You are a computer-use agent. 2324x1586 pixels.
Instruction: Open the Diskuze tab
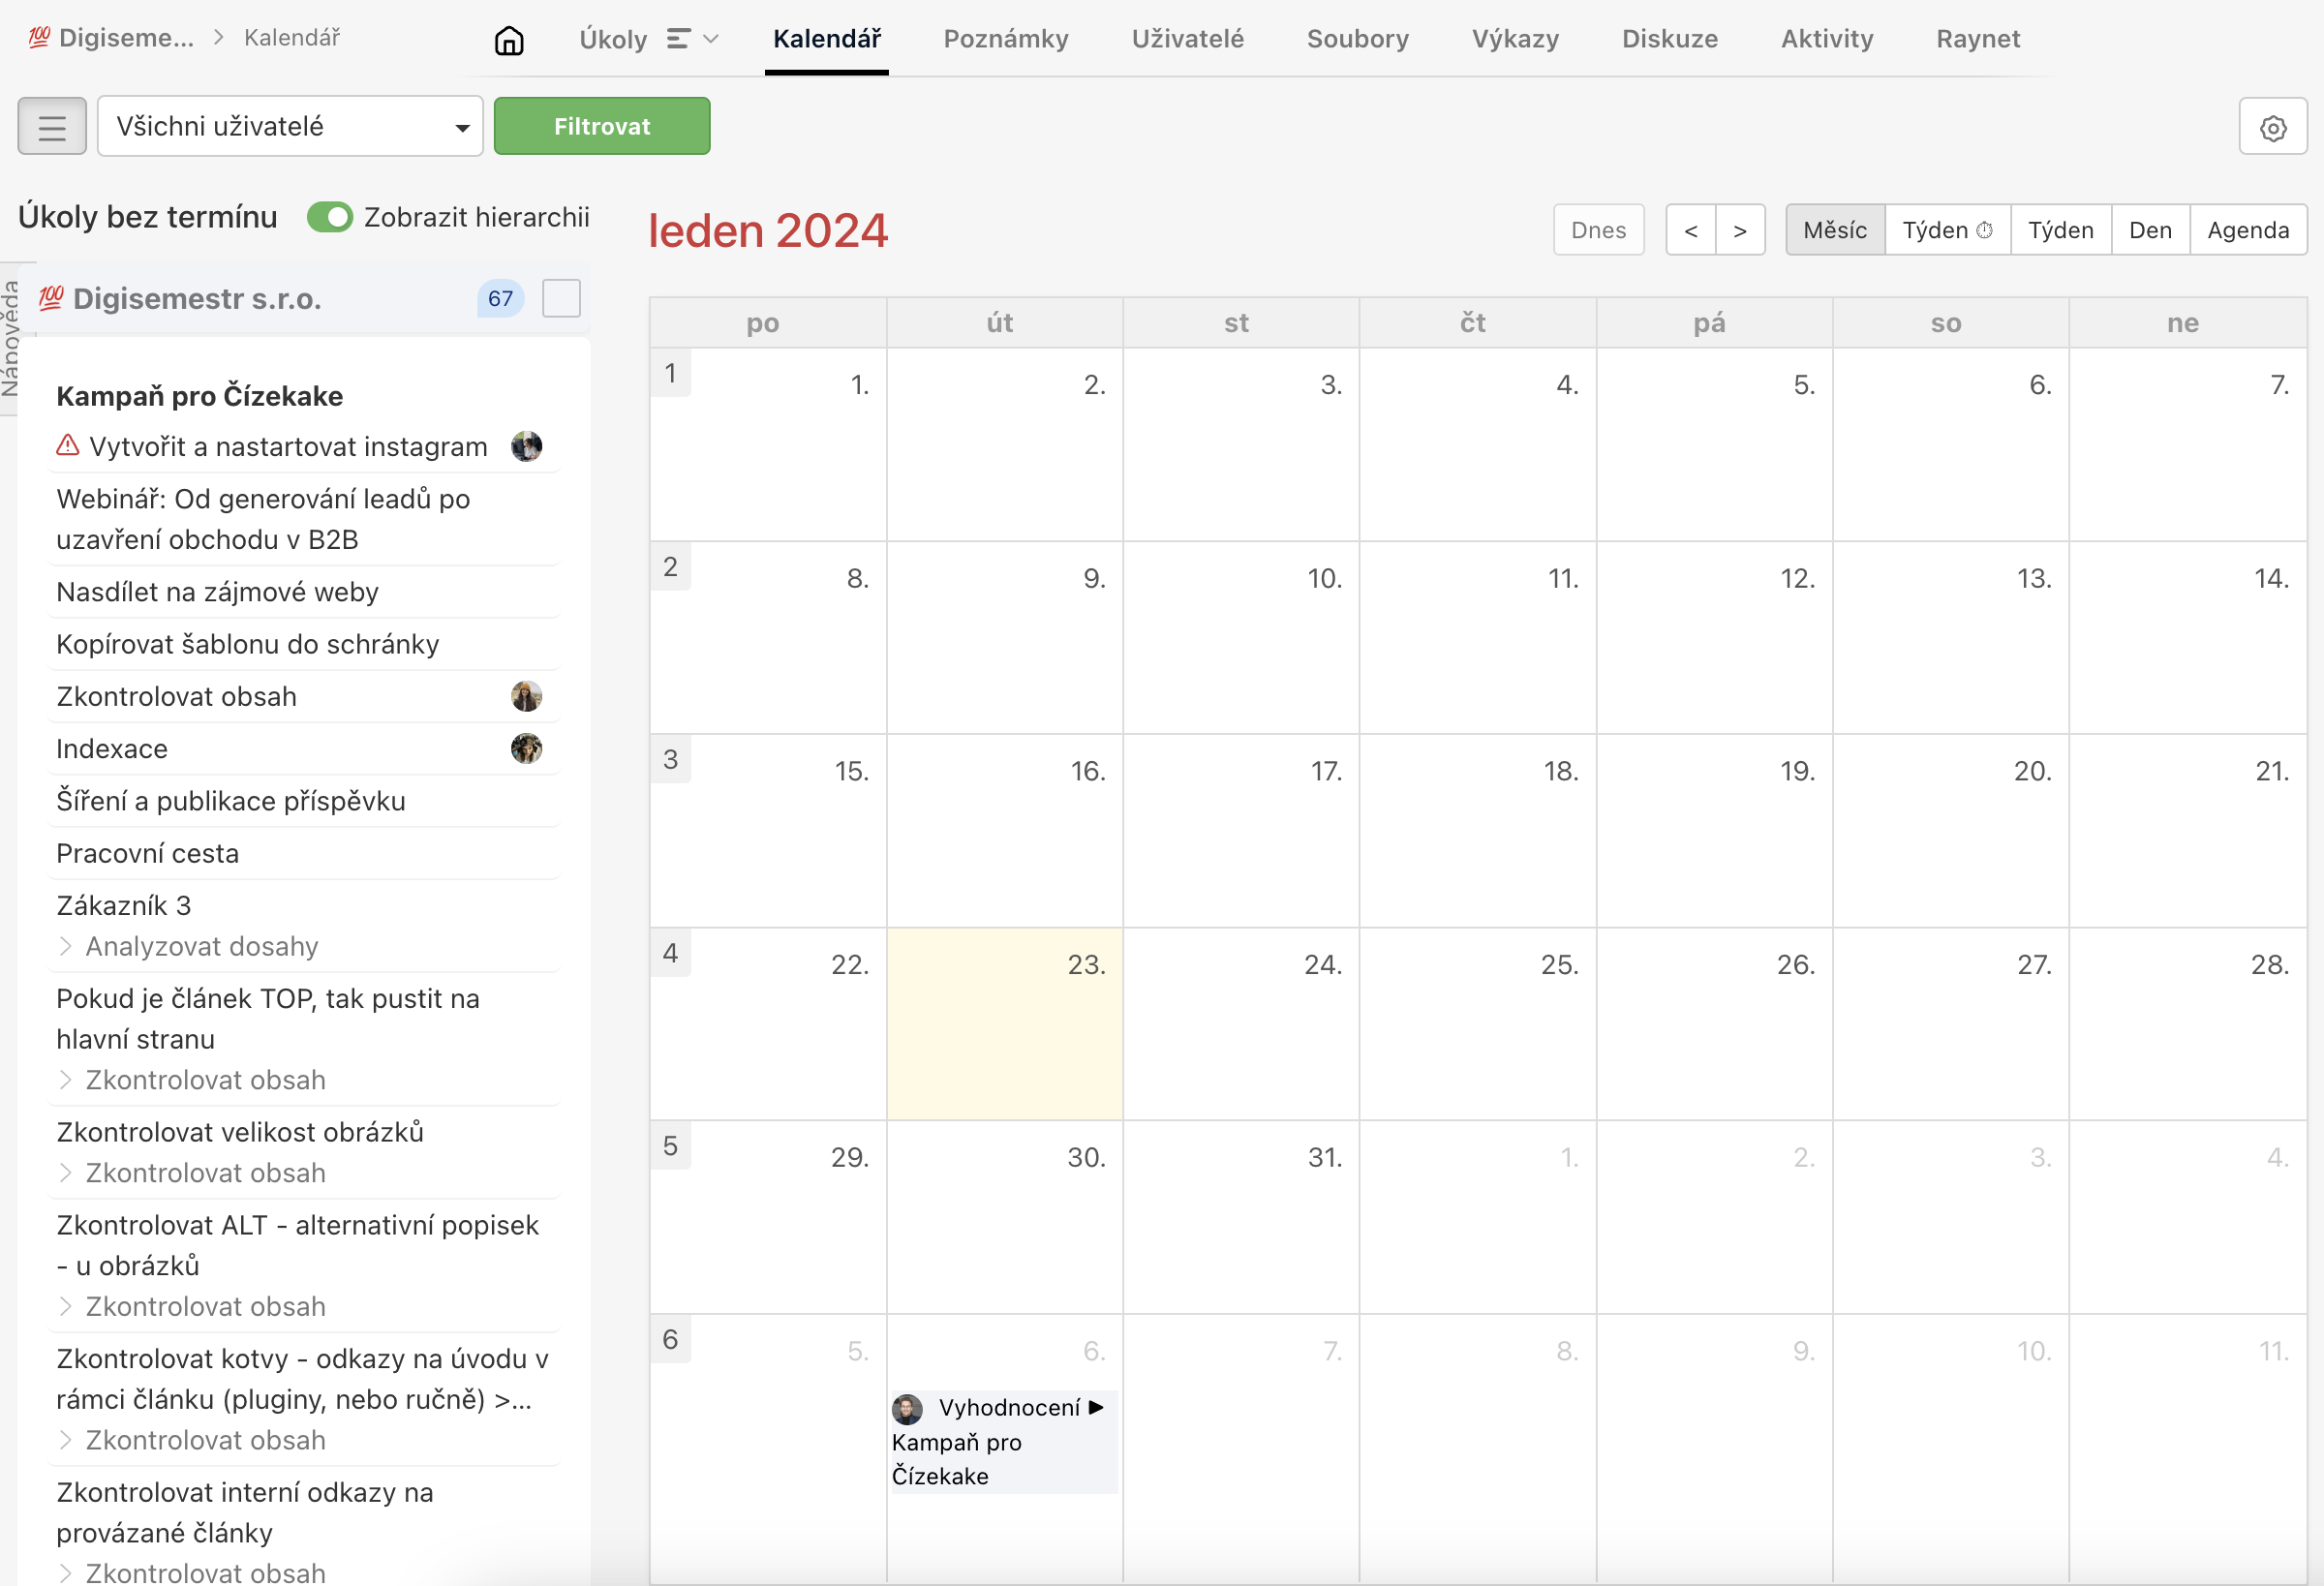click(x=1669, y=39)
